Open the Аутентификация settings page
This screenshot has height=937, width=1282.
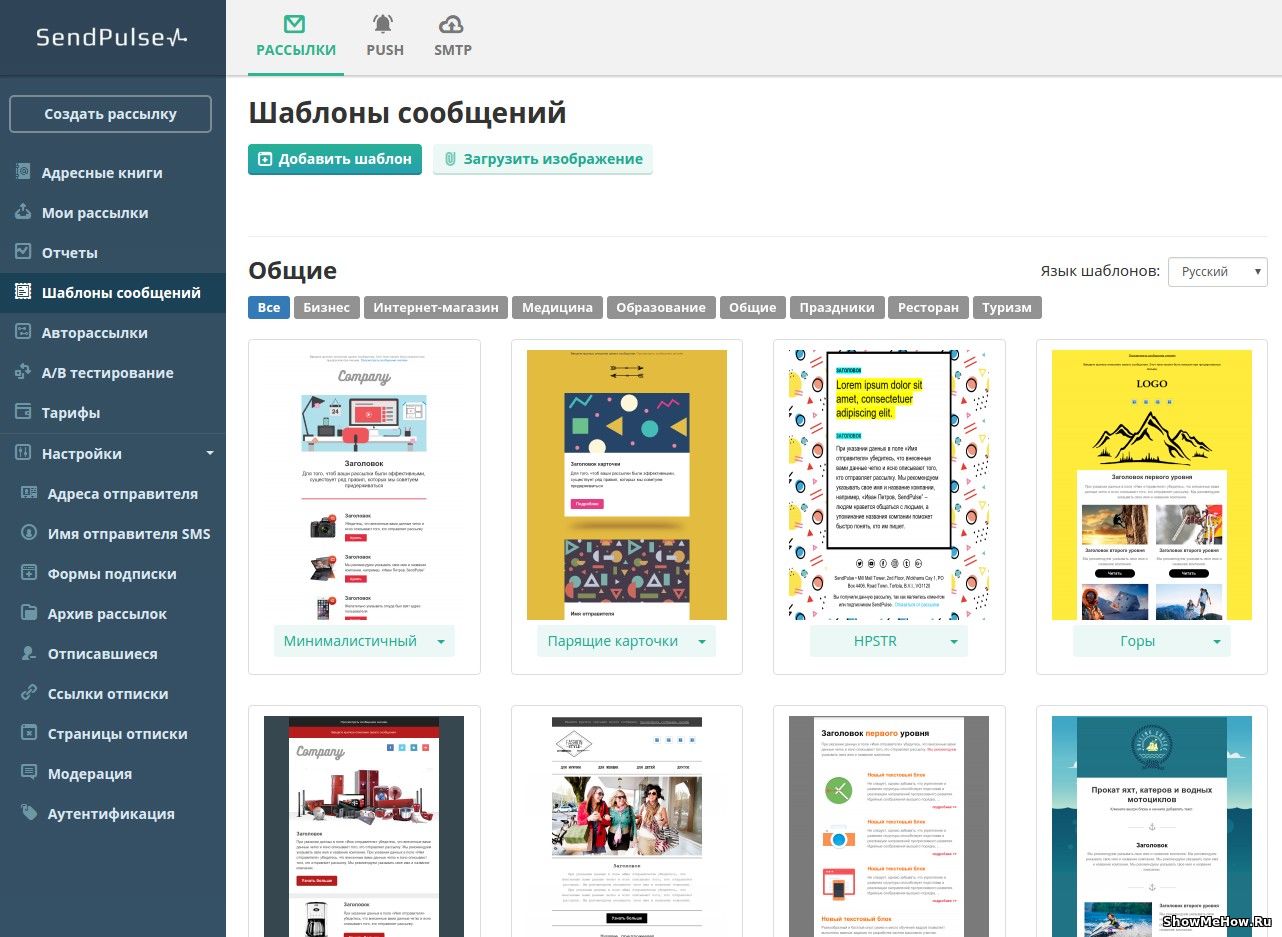coord(112,813)
